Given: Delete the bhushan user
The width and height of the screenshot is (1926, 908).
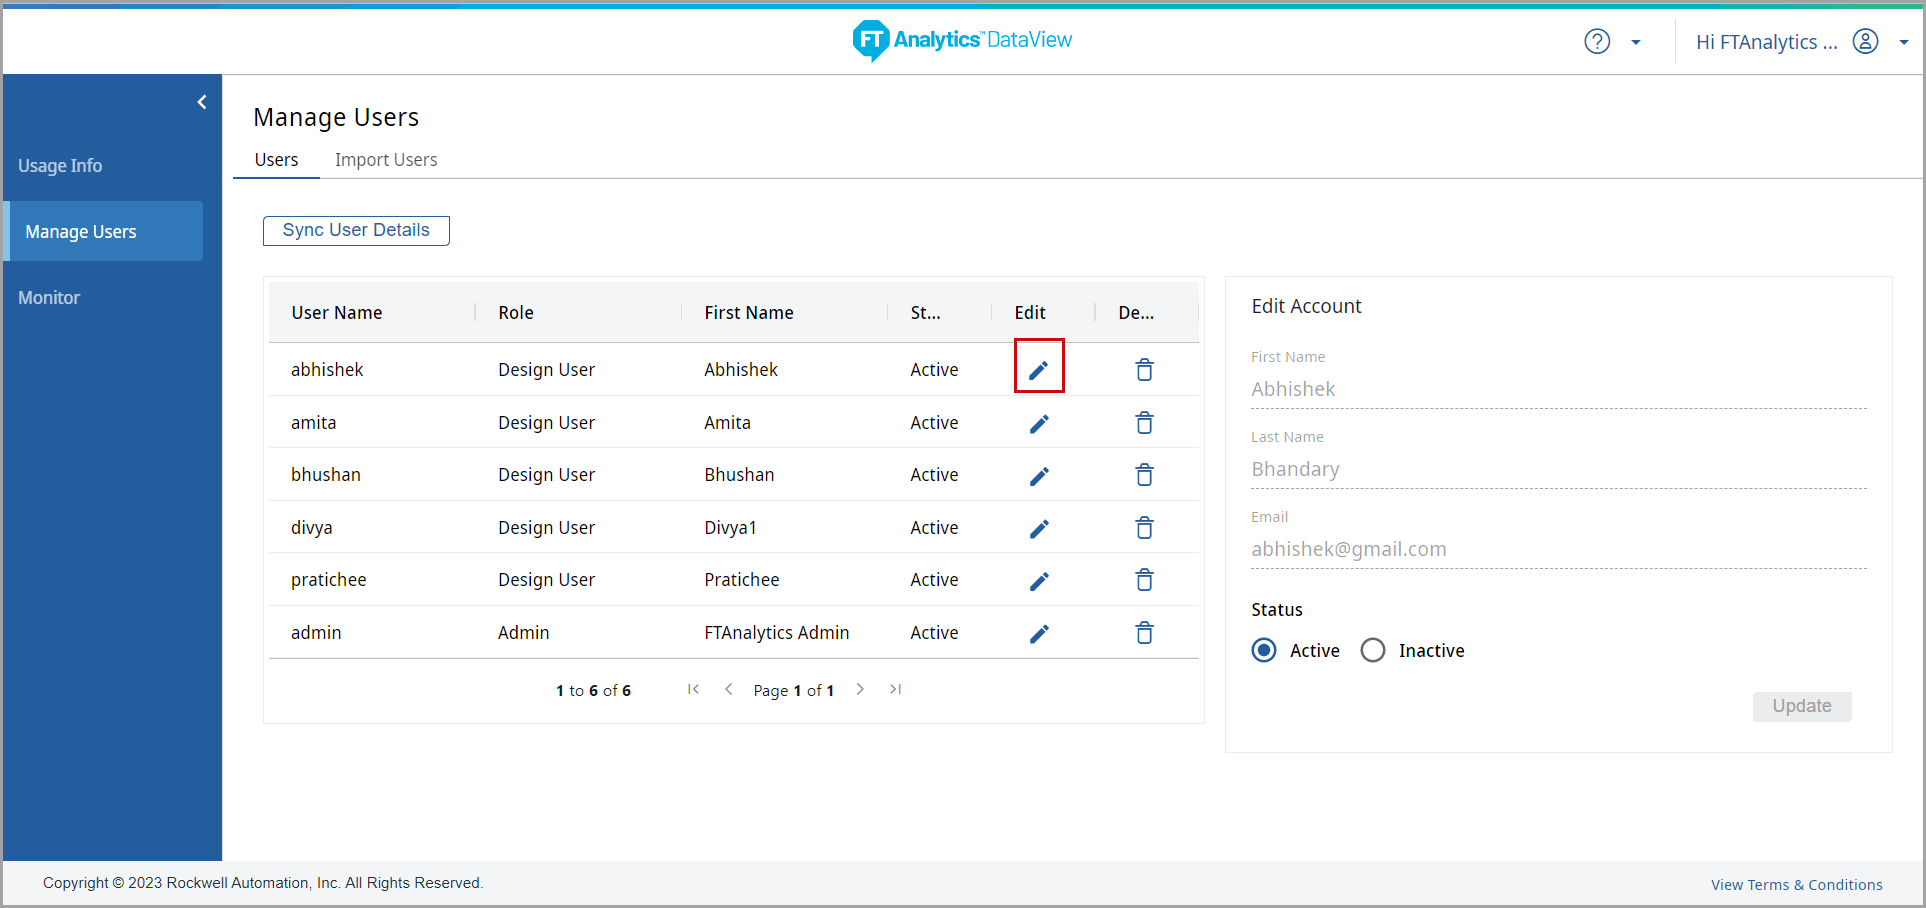Looking at the screenshot, I should [1145, 475].
